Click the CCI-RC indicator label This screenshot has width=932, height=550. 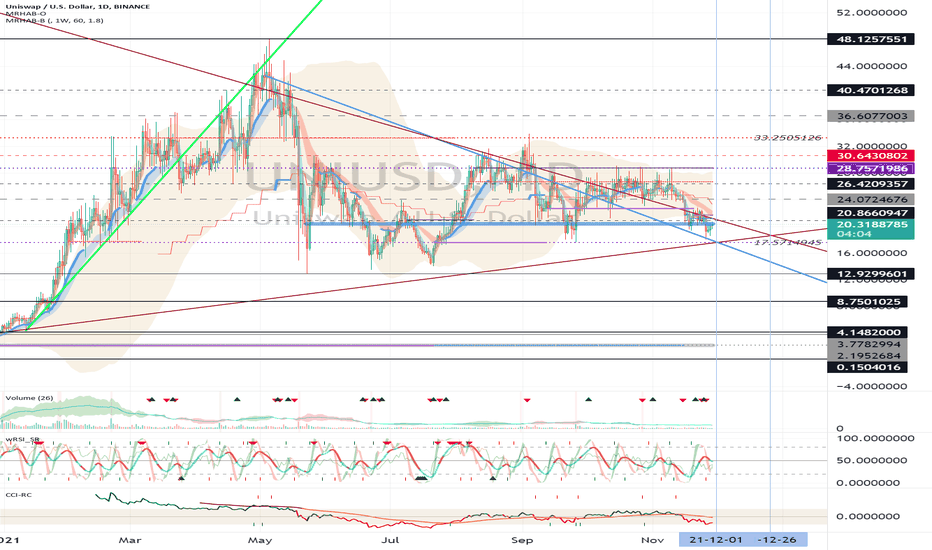pyautogui.click(x=18, y=494)
